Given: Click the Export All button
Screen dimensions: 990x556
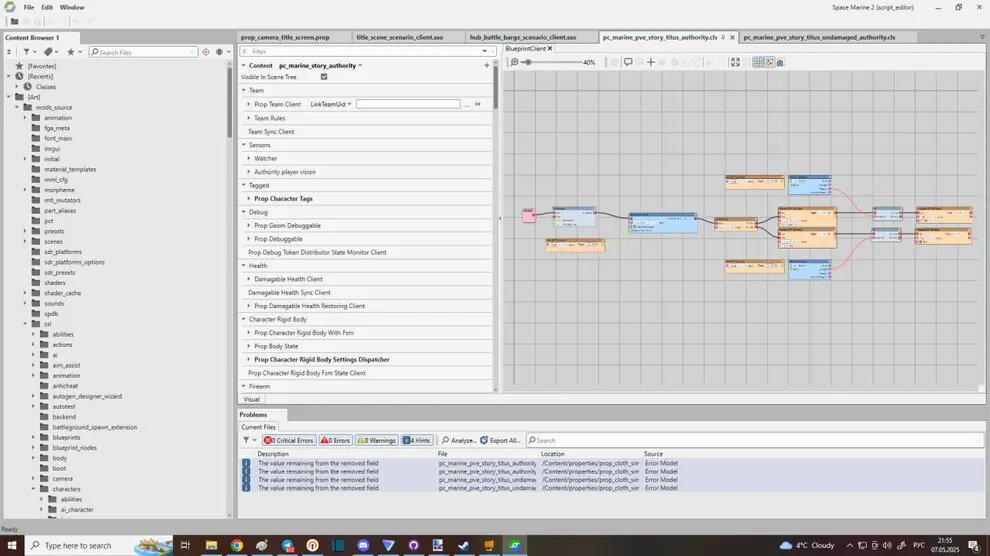Looking at the screenshot, I should [501, 440].
